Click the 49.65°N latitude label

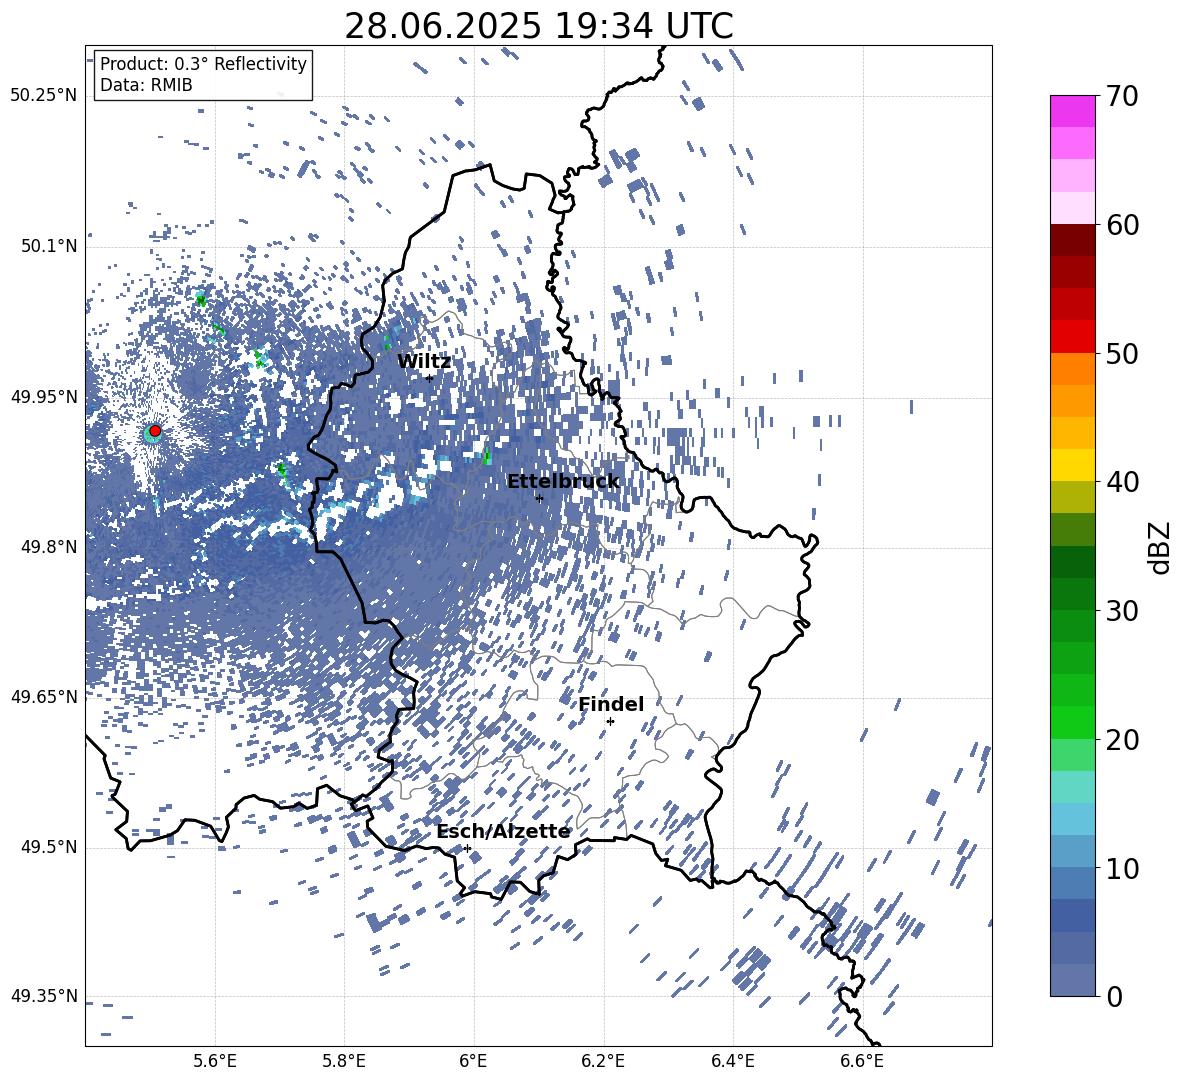click(x=44, y=697)
